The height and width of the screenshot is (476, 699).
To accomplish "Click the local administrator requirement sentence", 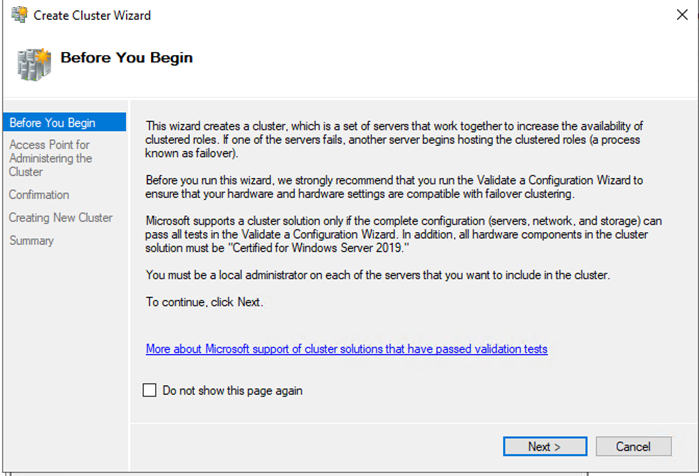I will 378,275.
